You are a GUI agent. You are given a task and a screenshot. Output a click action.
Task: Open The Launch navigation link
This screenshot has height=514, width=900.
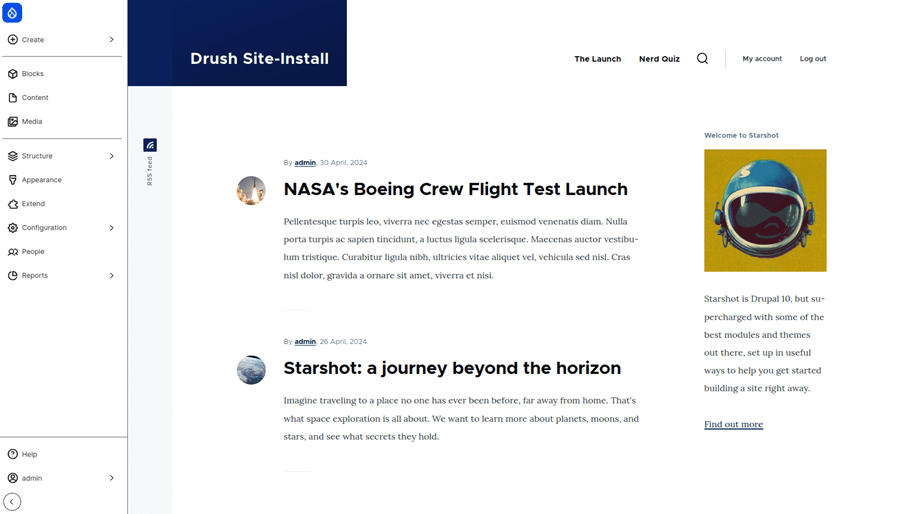tap(598, 59)
